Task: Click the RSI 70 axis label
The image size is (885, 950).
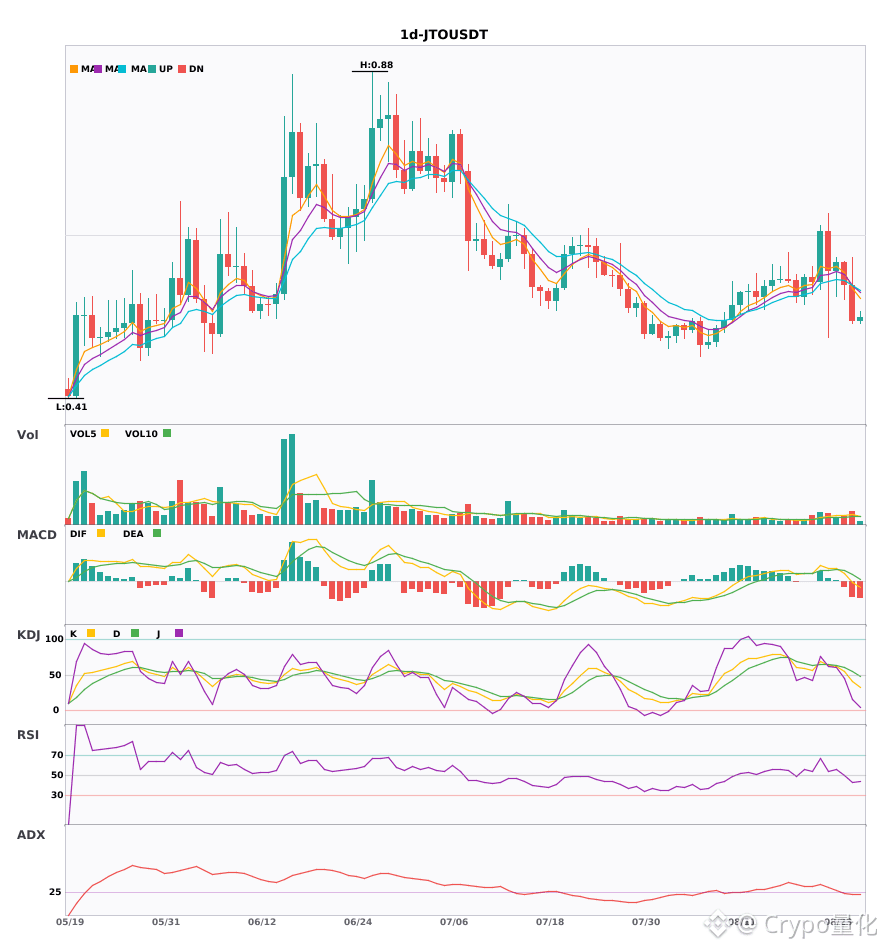Action: click(x=57, y=755)
